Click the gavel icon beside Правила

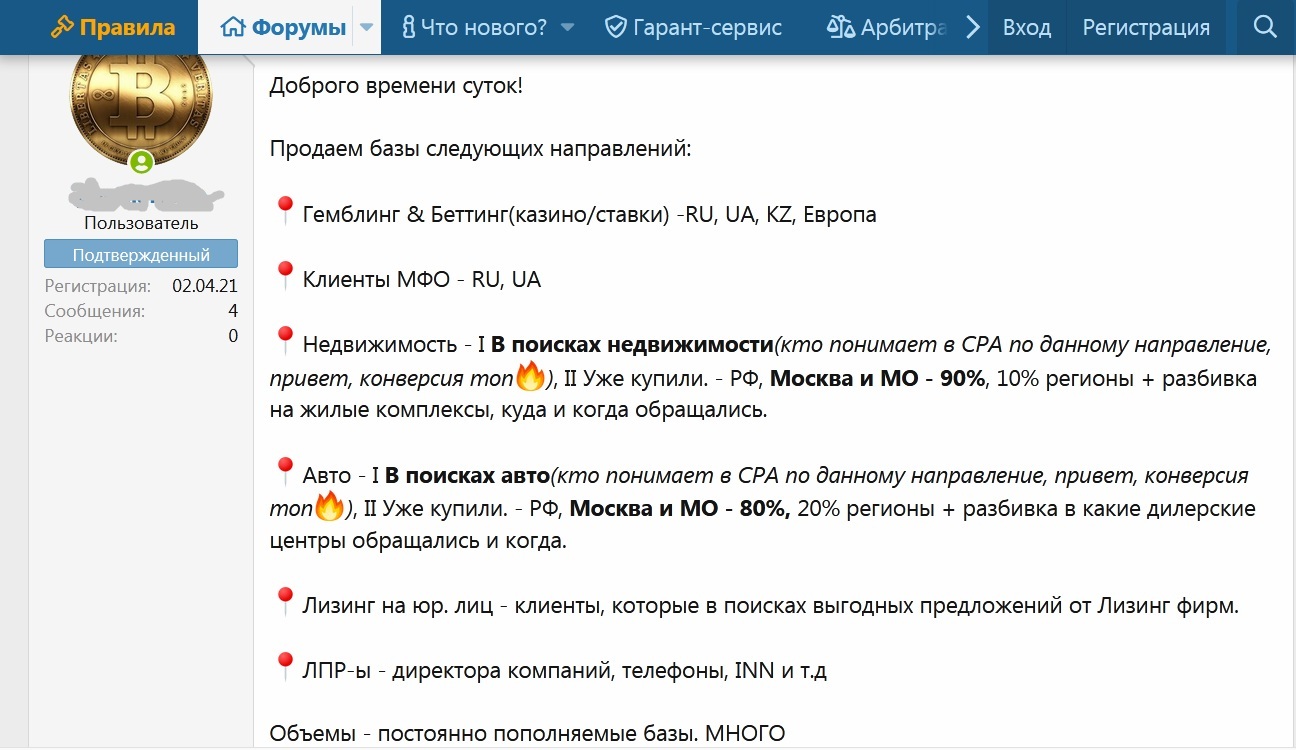click(x=62, y=27)
